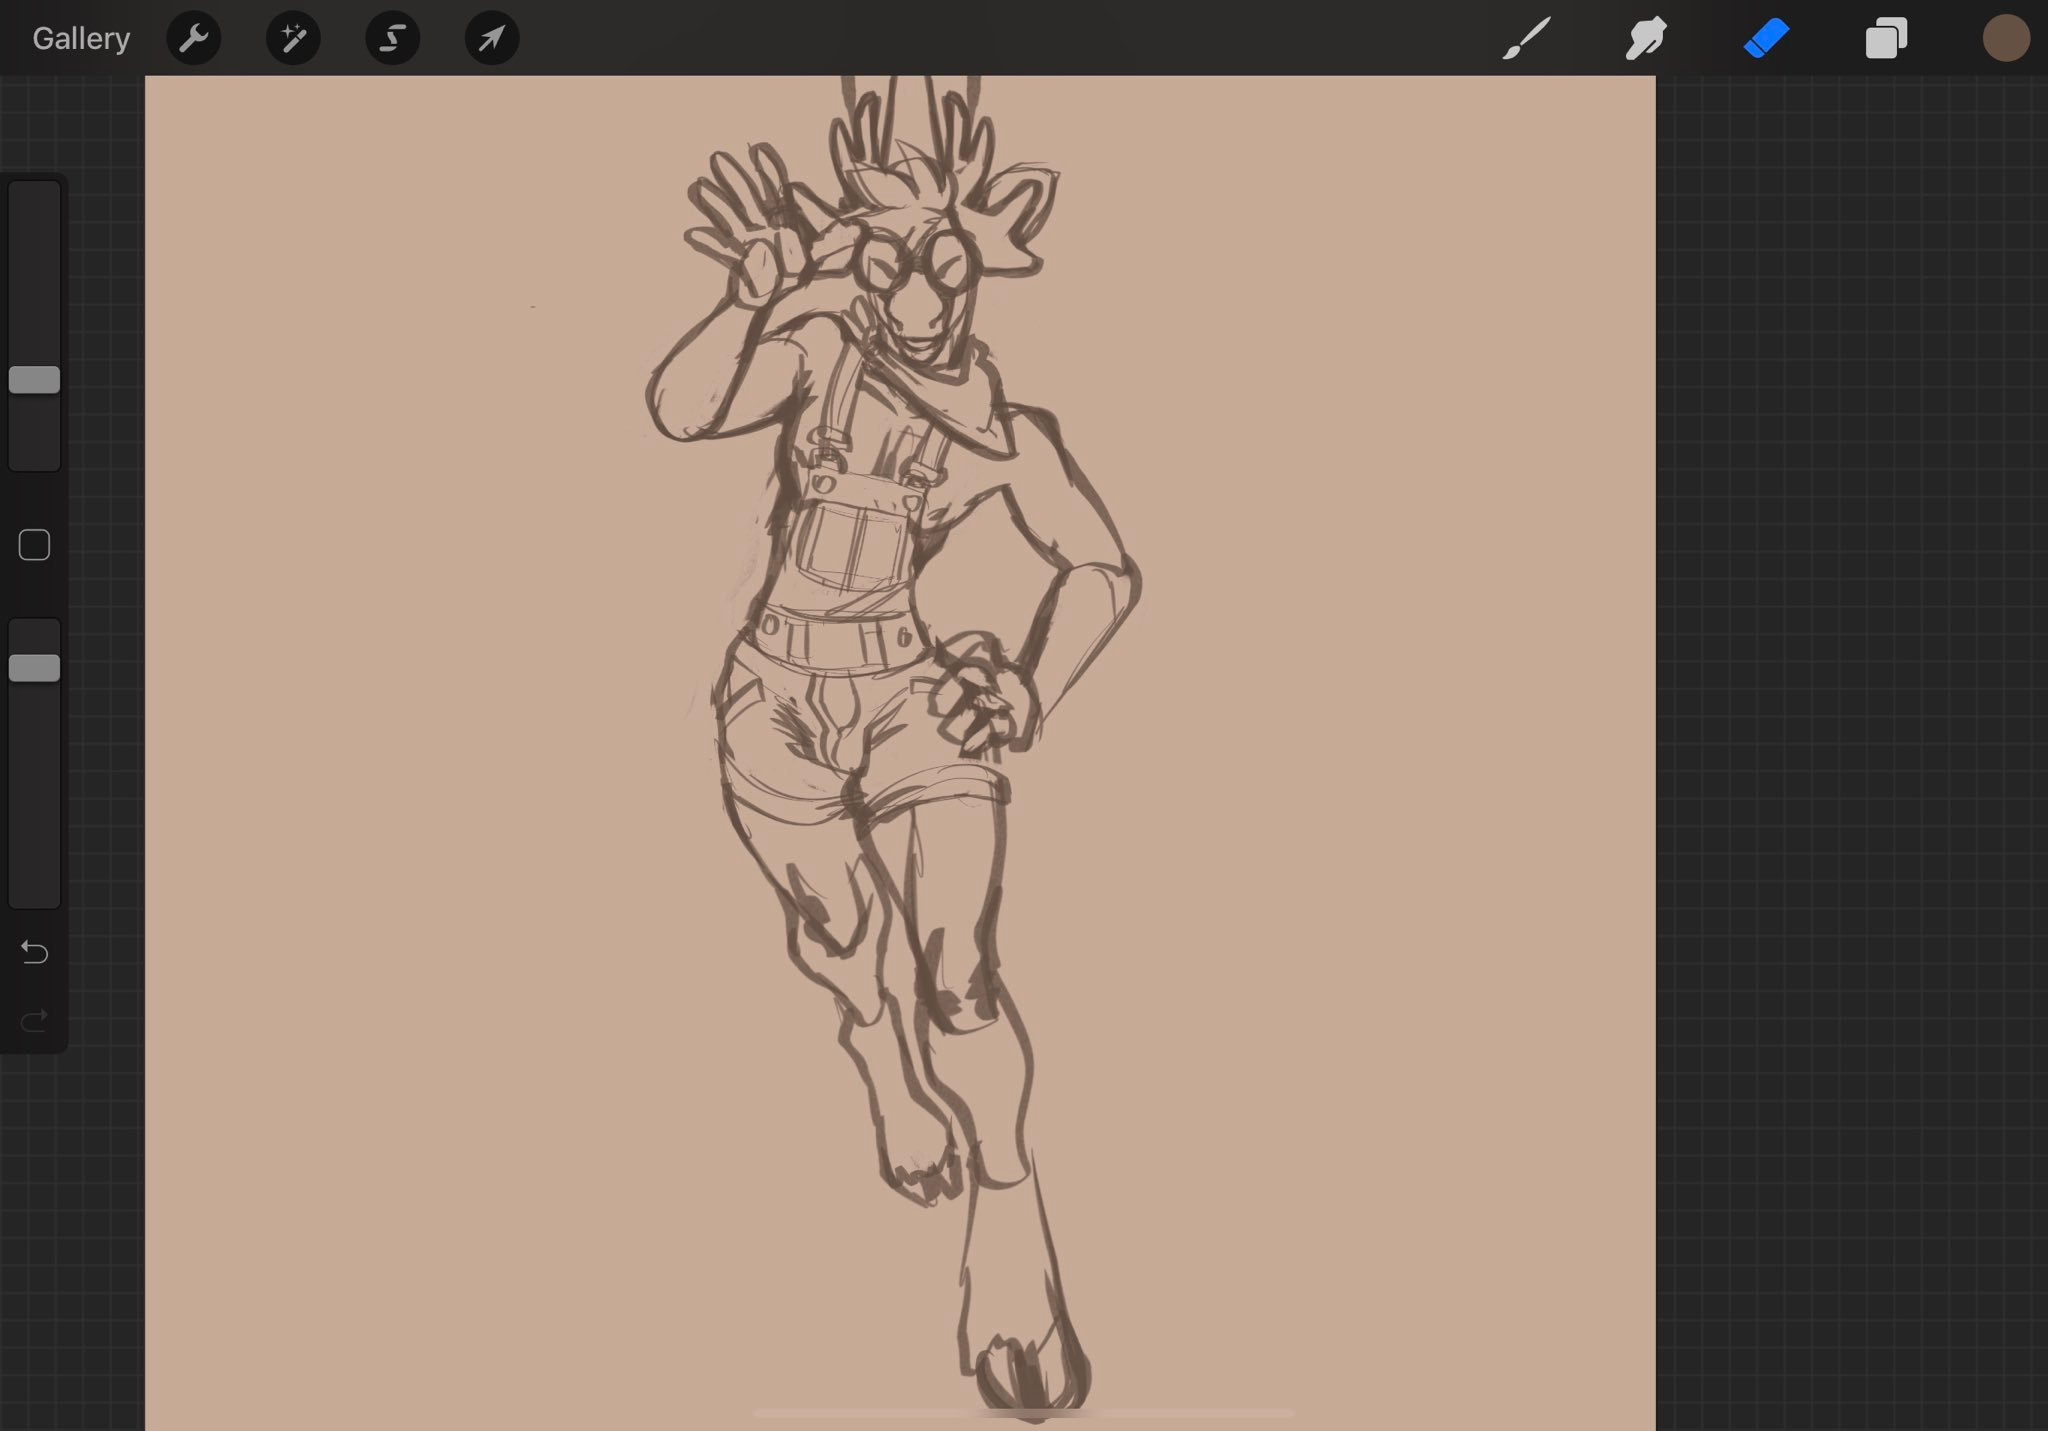Screen dimensions: 2048x1431
Task: Tap the square Modify button on sidebar
Action: click(x=35, y=545)
